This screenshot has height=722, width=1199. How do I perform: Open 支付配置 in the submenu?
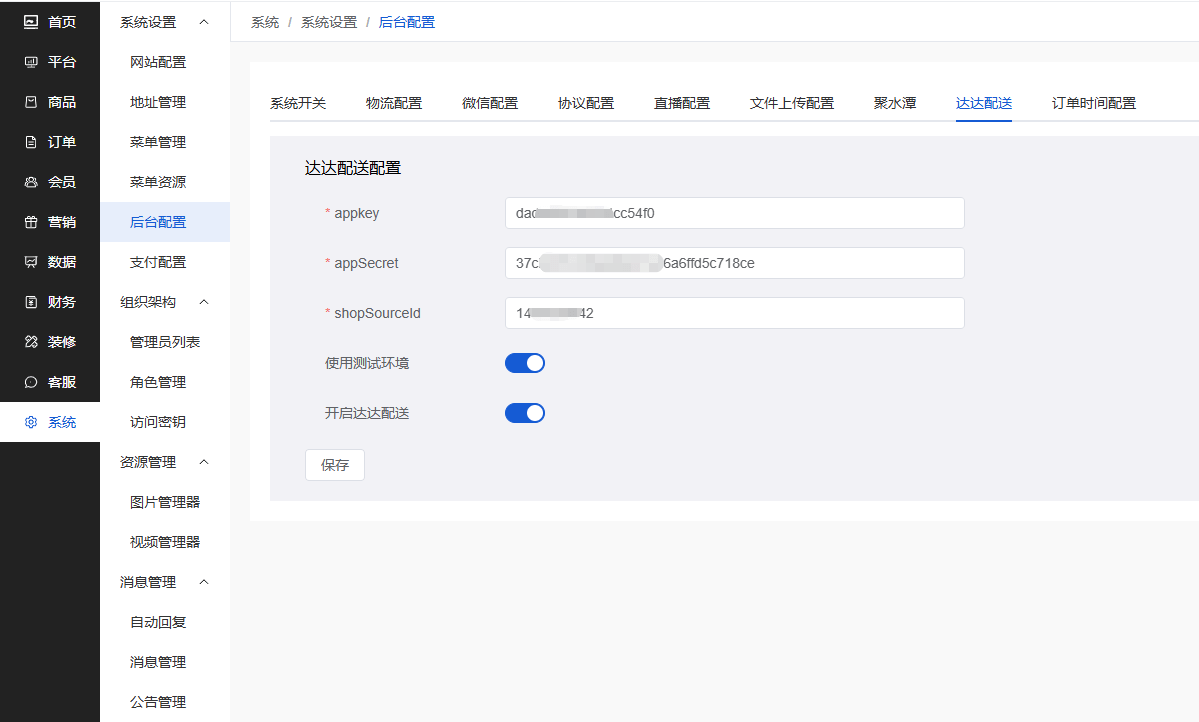[165, 262]
